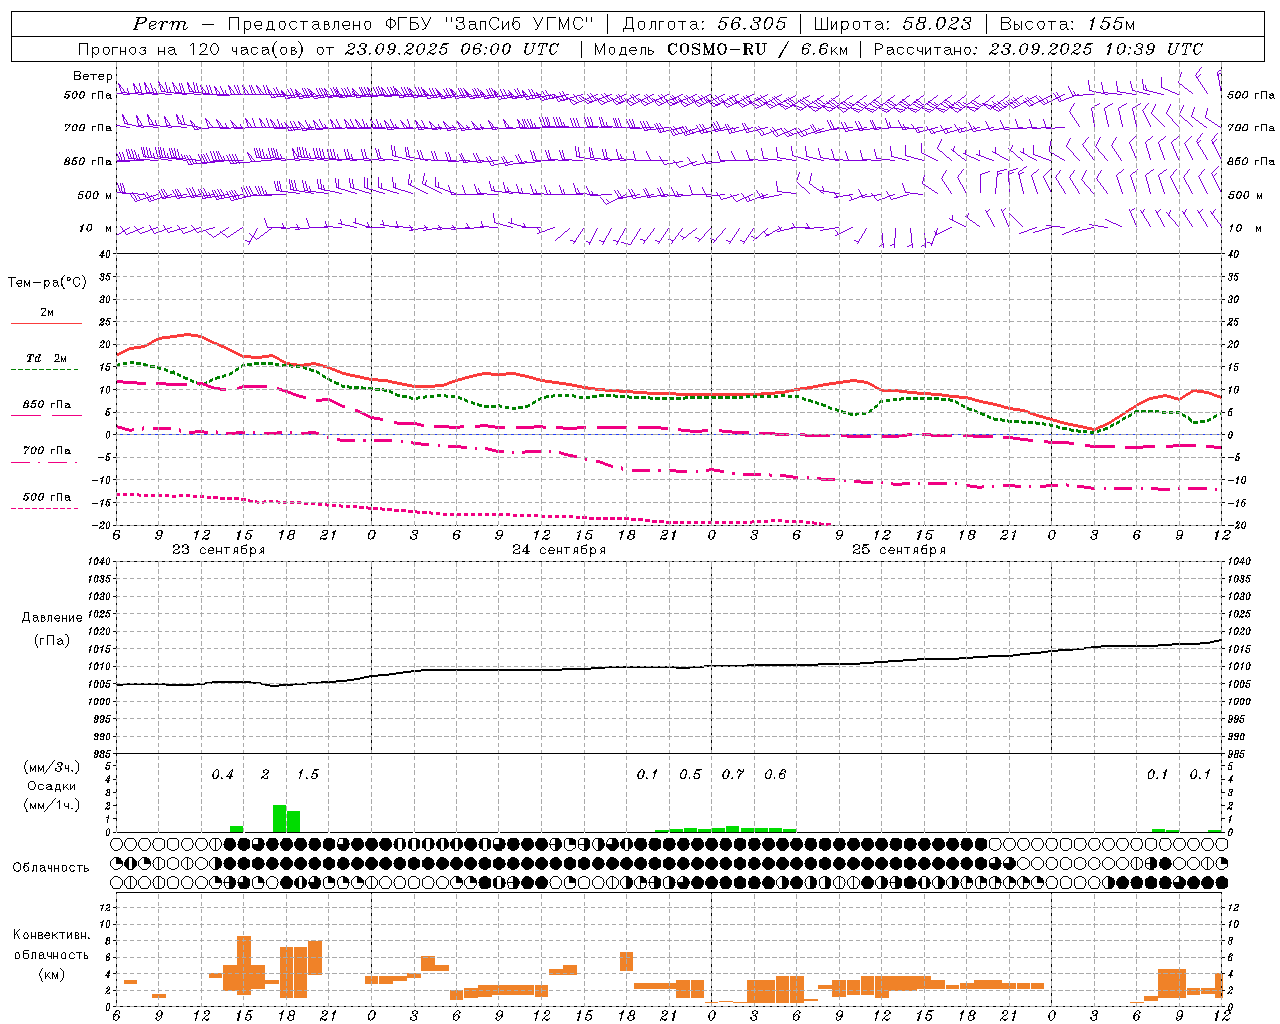This screenshot has width=1280, height=1024.
Task: Click the "0.5" precipitation value
Action: point(690,775)
